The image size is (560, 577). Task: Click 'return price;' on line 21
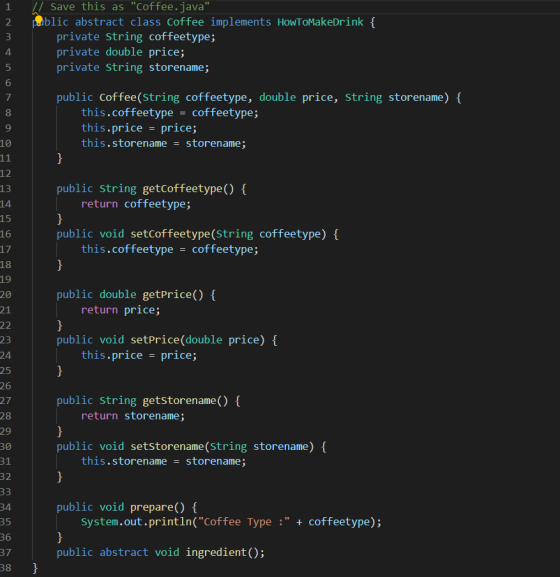(121, 310)
